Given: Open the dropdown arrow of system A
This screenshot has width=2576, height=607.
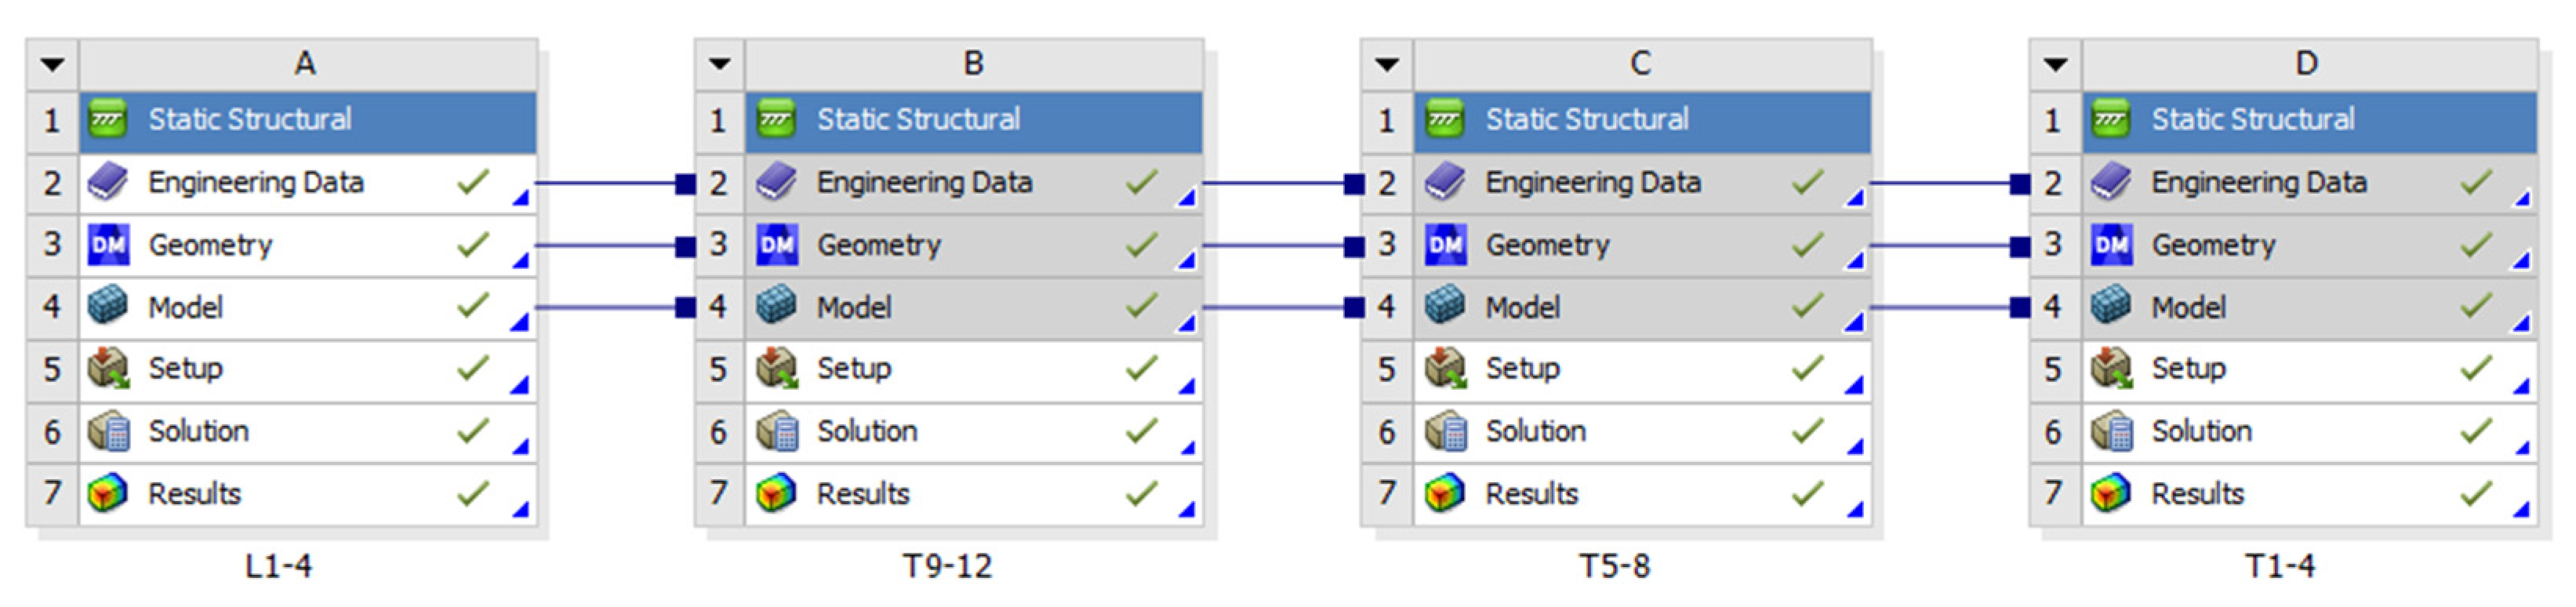Looking at the screenshot, I should pyautogui.click(x=52, y=65).
